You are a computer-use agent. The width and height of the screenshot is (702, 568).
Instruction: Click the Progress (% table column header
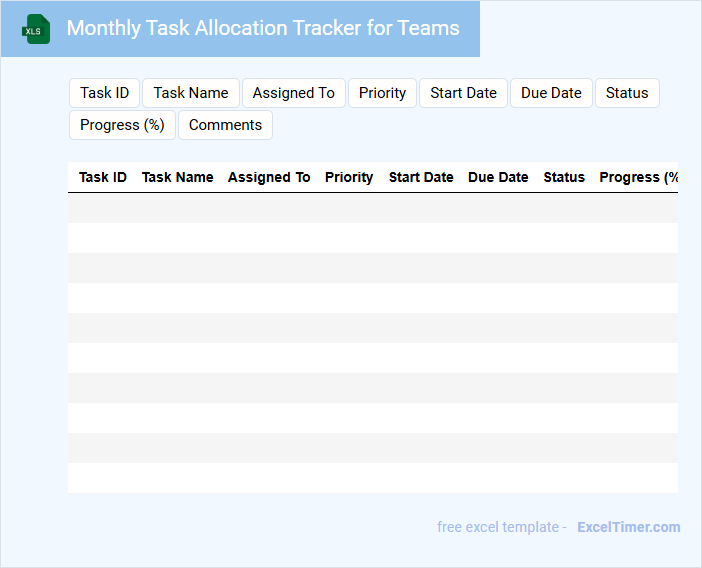tap(638, 177)
